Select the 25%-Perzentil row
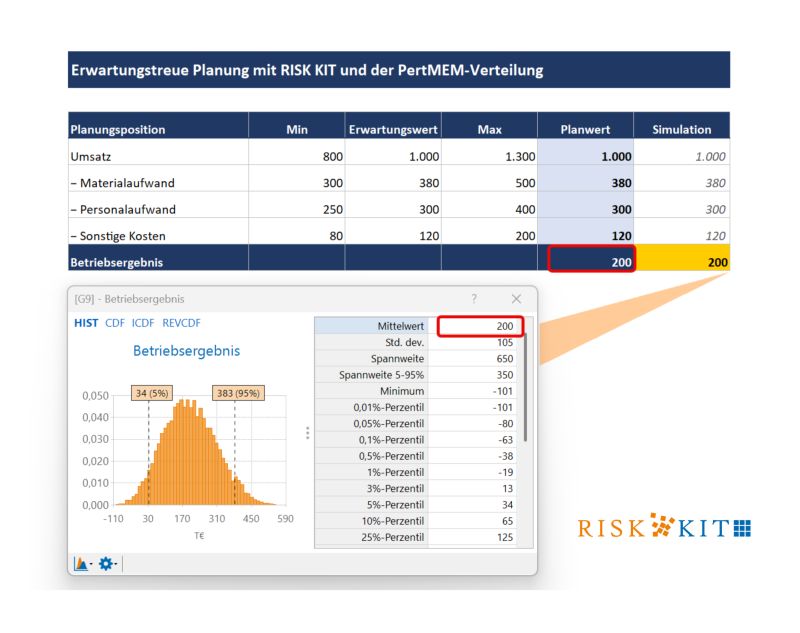The width and height of the screenshot is (800, 633). coord(418,537)
